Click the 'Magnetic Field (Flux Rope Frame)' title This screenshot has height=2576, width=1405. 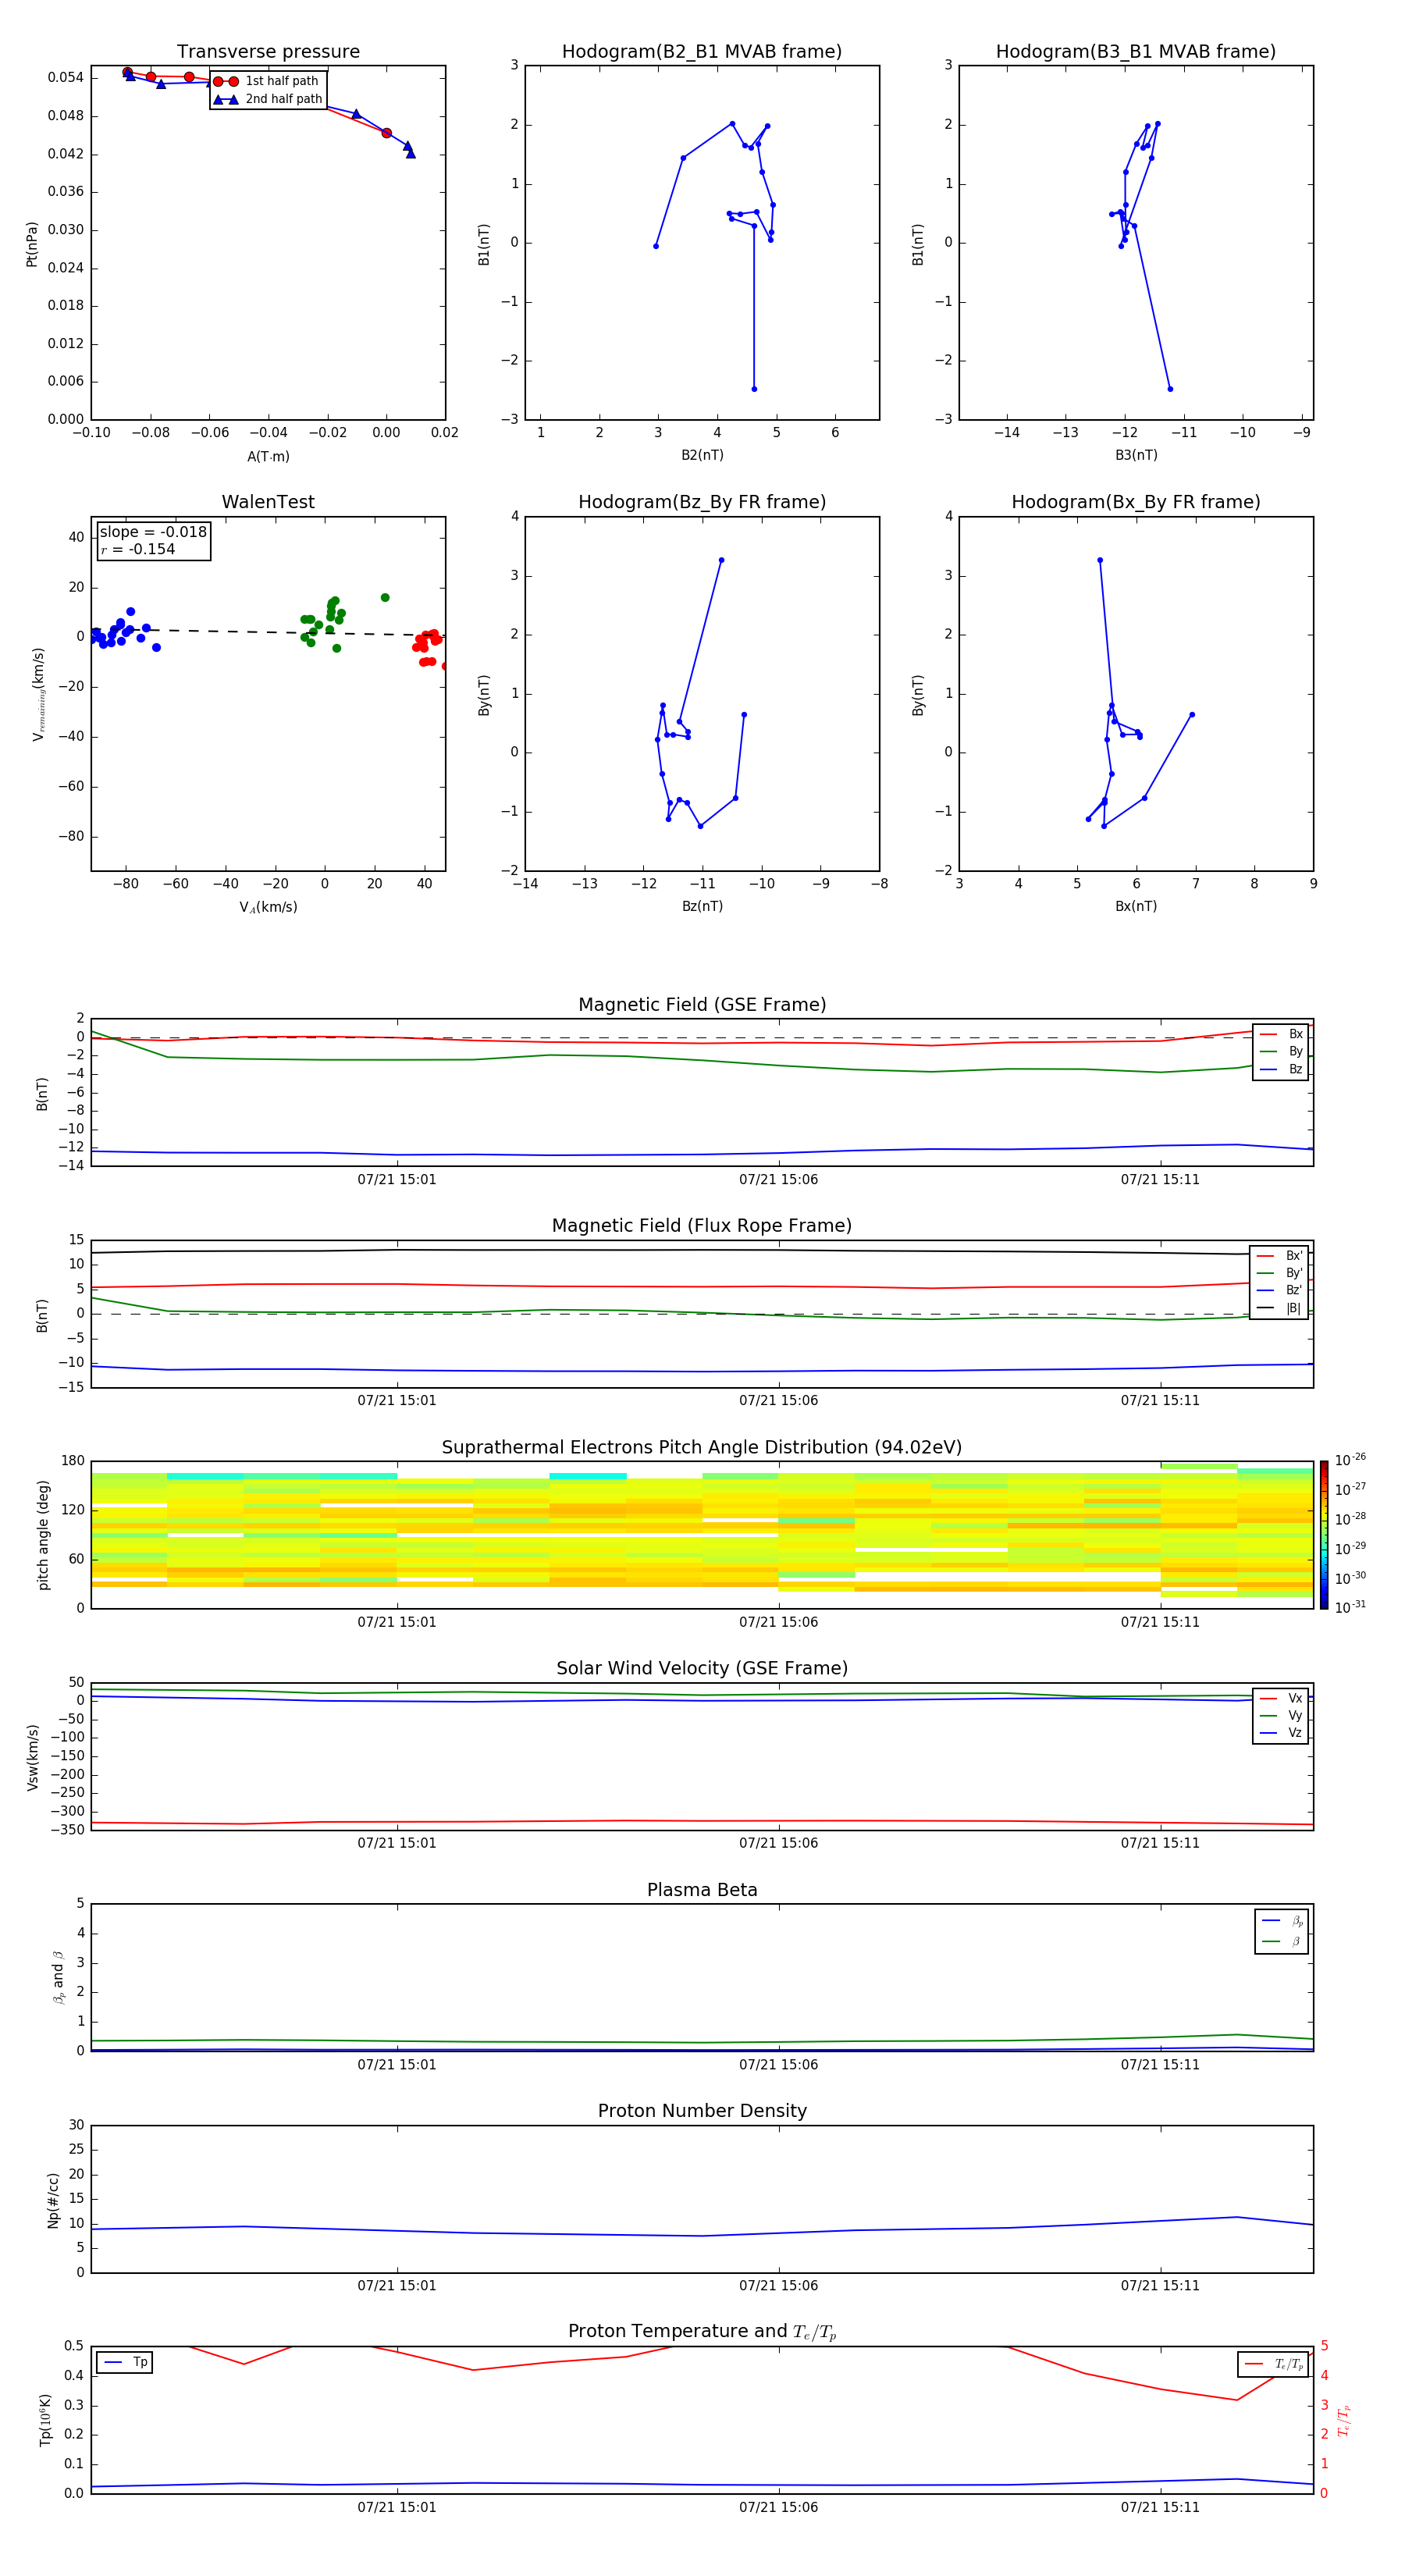pos(702,1226)
